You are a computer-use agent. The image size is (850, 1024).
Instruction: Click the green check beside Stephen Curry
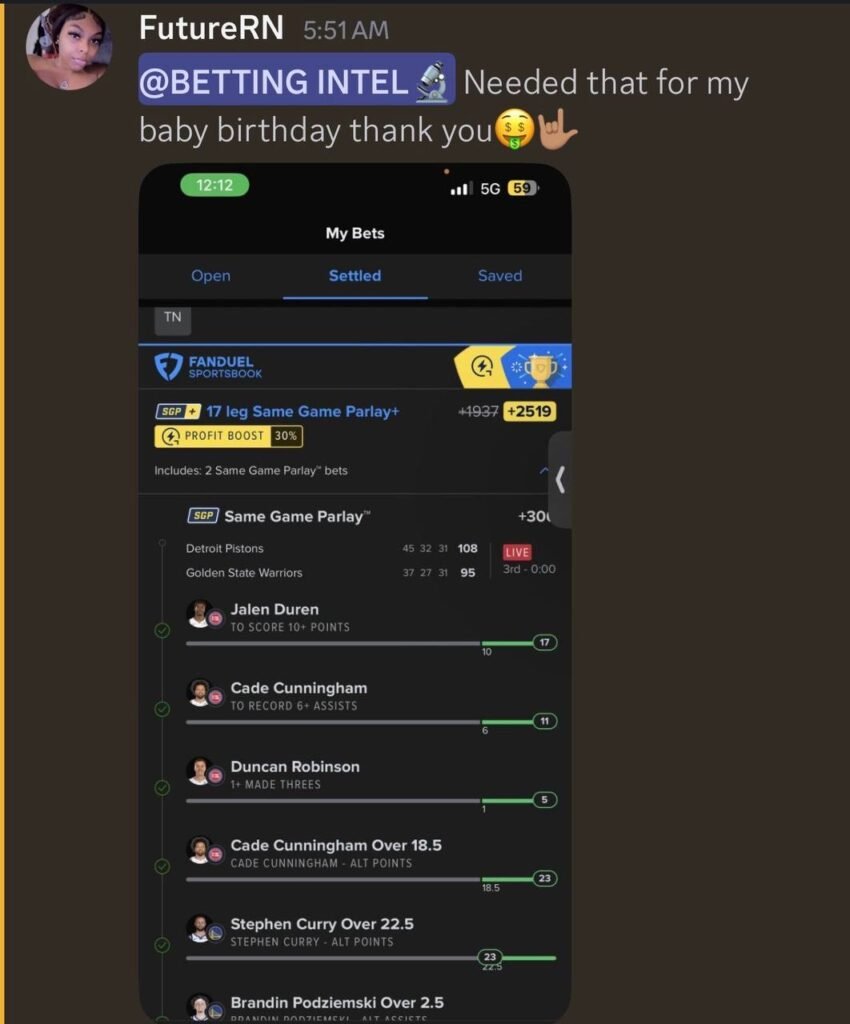pyautogui.click(x=162, y=945)
